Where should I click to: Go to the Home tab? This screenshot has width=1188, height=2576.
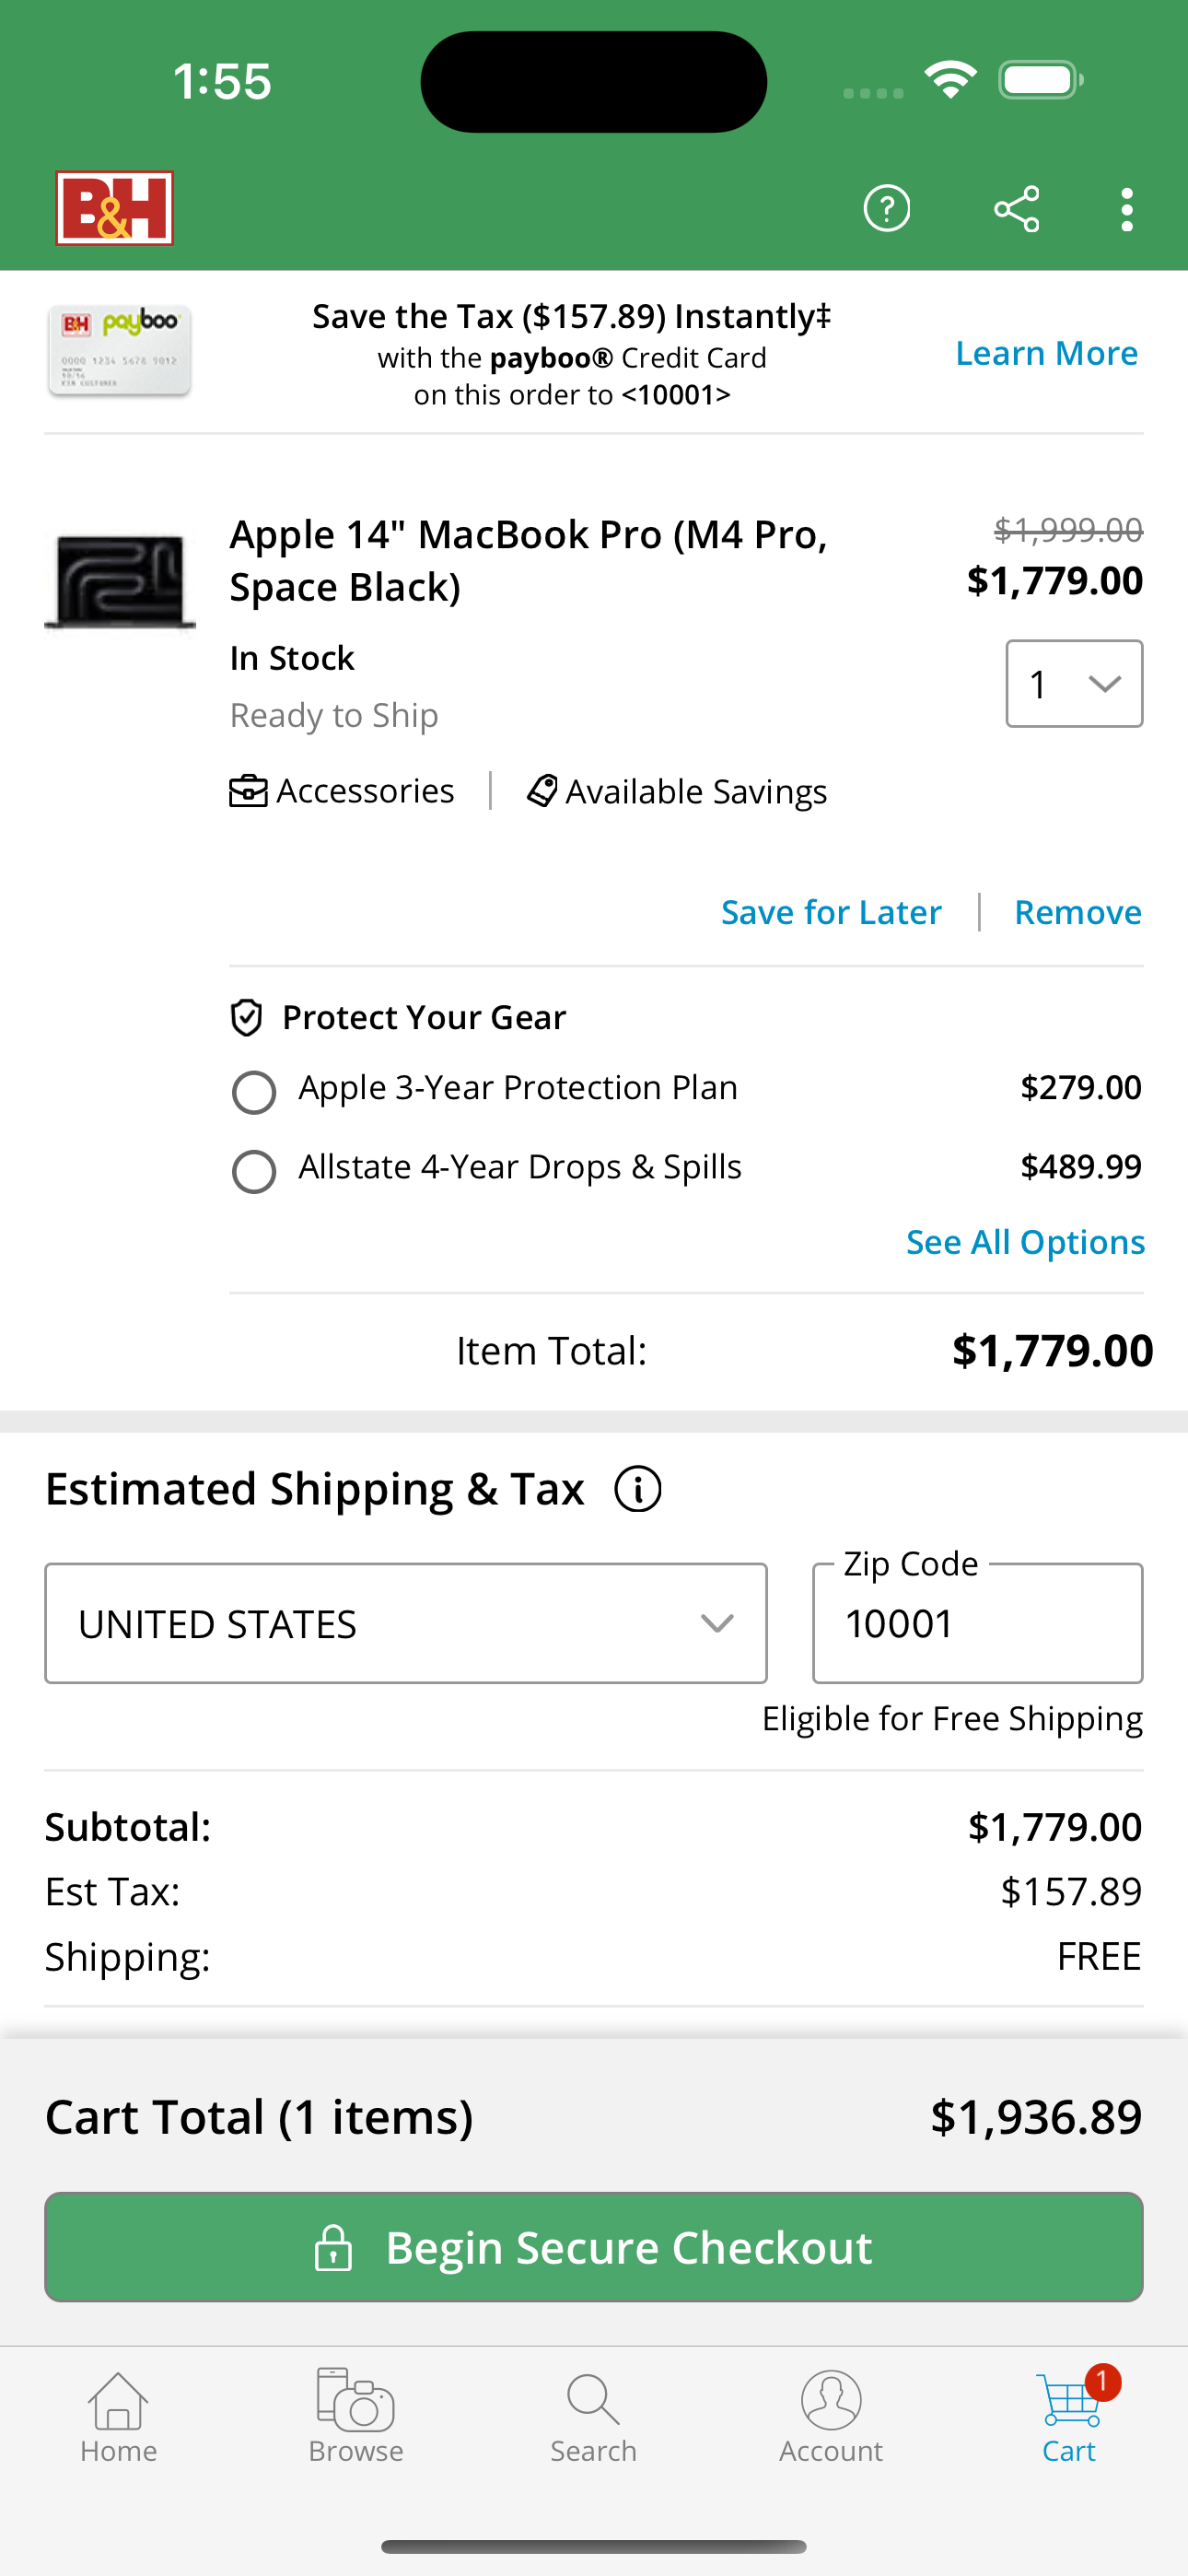click(118, 2415)
